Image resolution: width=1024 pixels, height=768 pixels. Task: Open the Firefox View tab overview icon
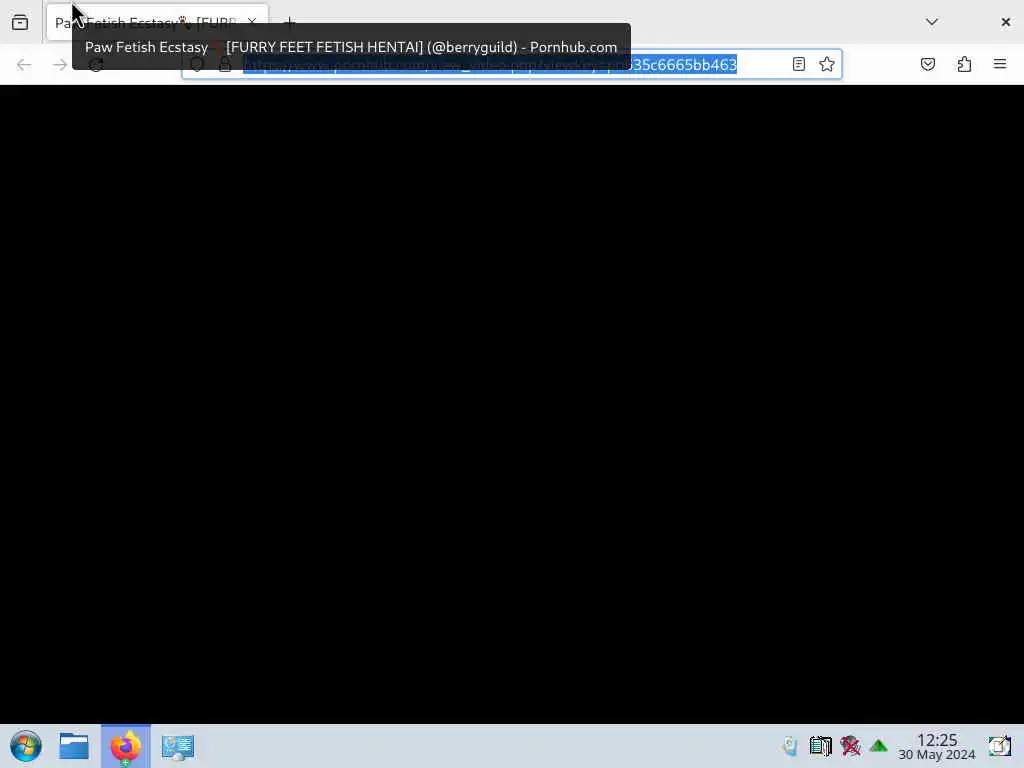pos(20,22)
